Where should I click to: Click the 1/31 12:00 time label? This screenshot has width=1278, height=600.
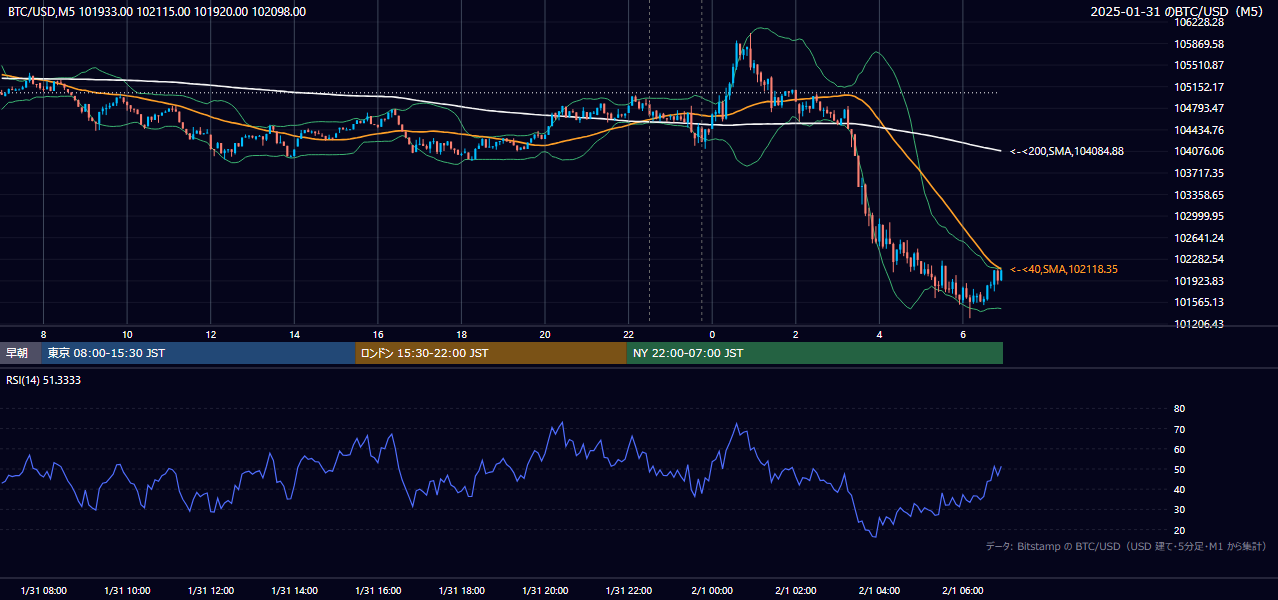210,591
